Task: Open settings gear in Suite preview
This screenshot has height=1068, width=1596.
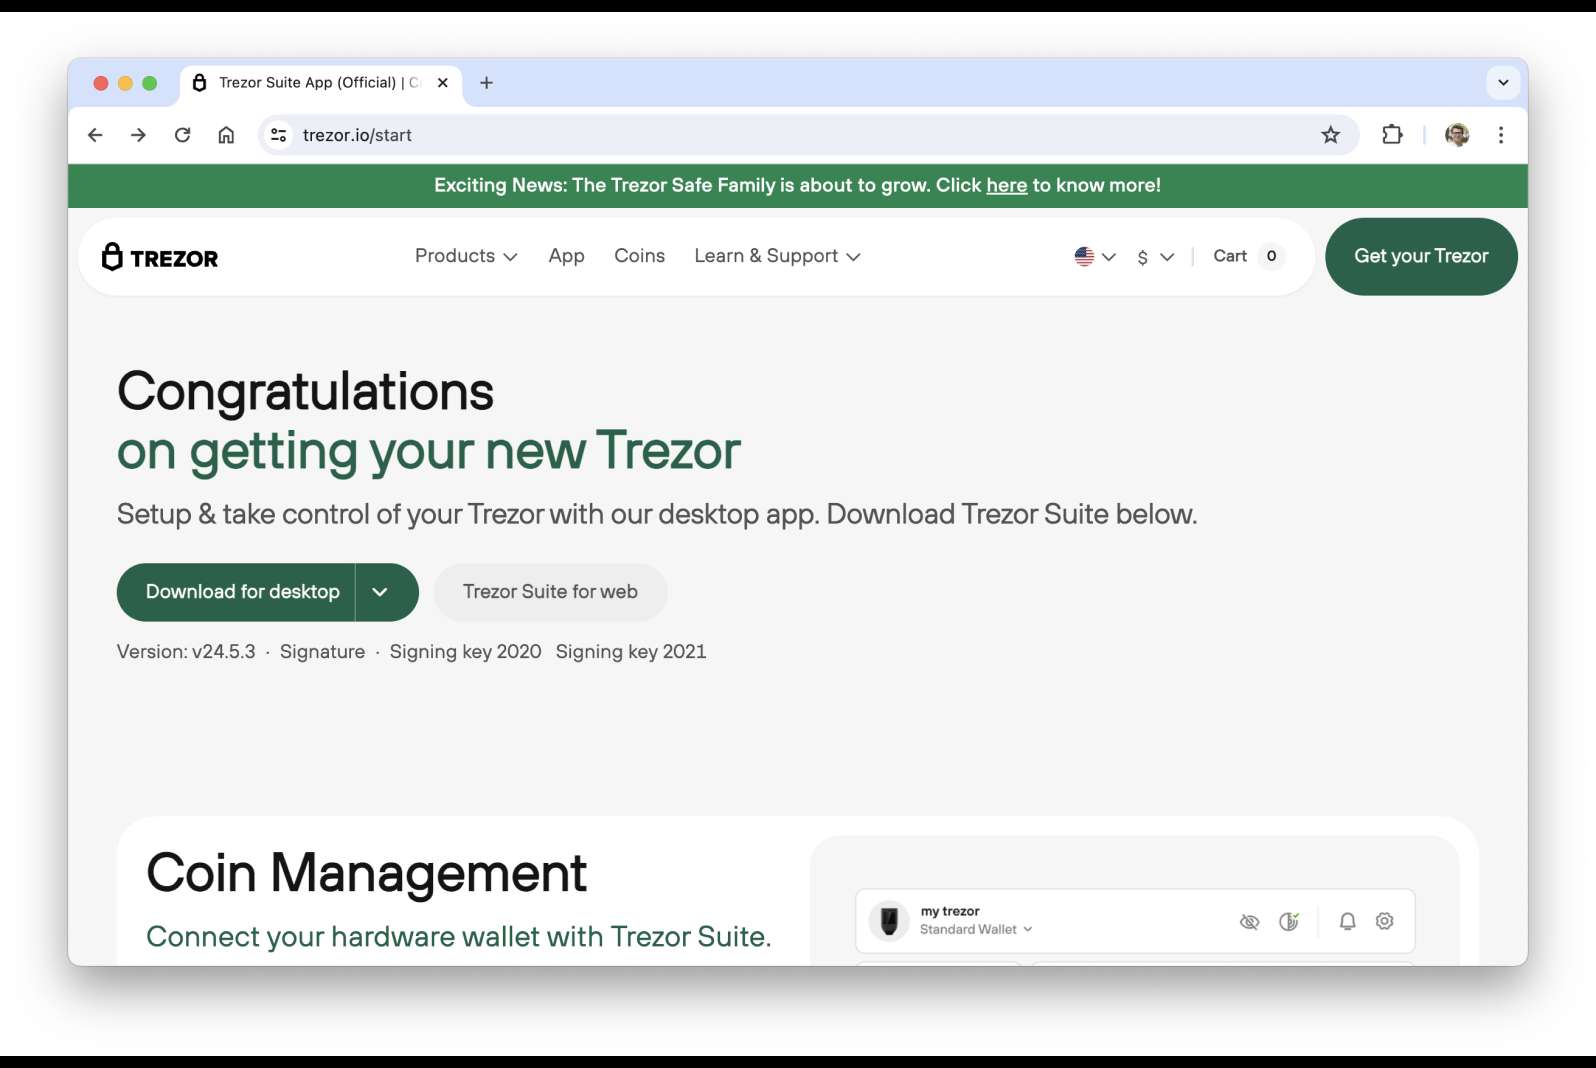Action: [x=1384, y=921]
